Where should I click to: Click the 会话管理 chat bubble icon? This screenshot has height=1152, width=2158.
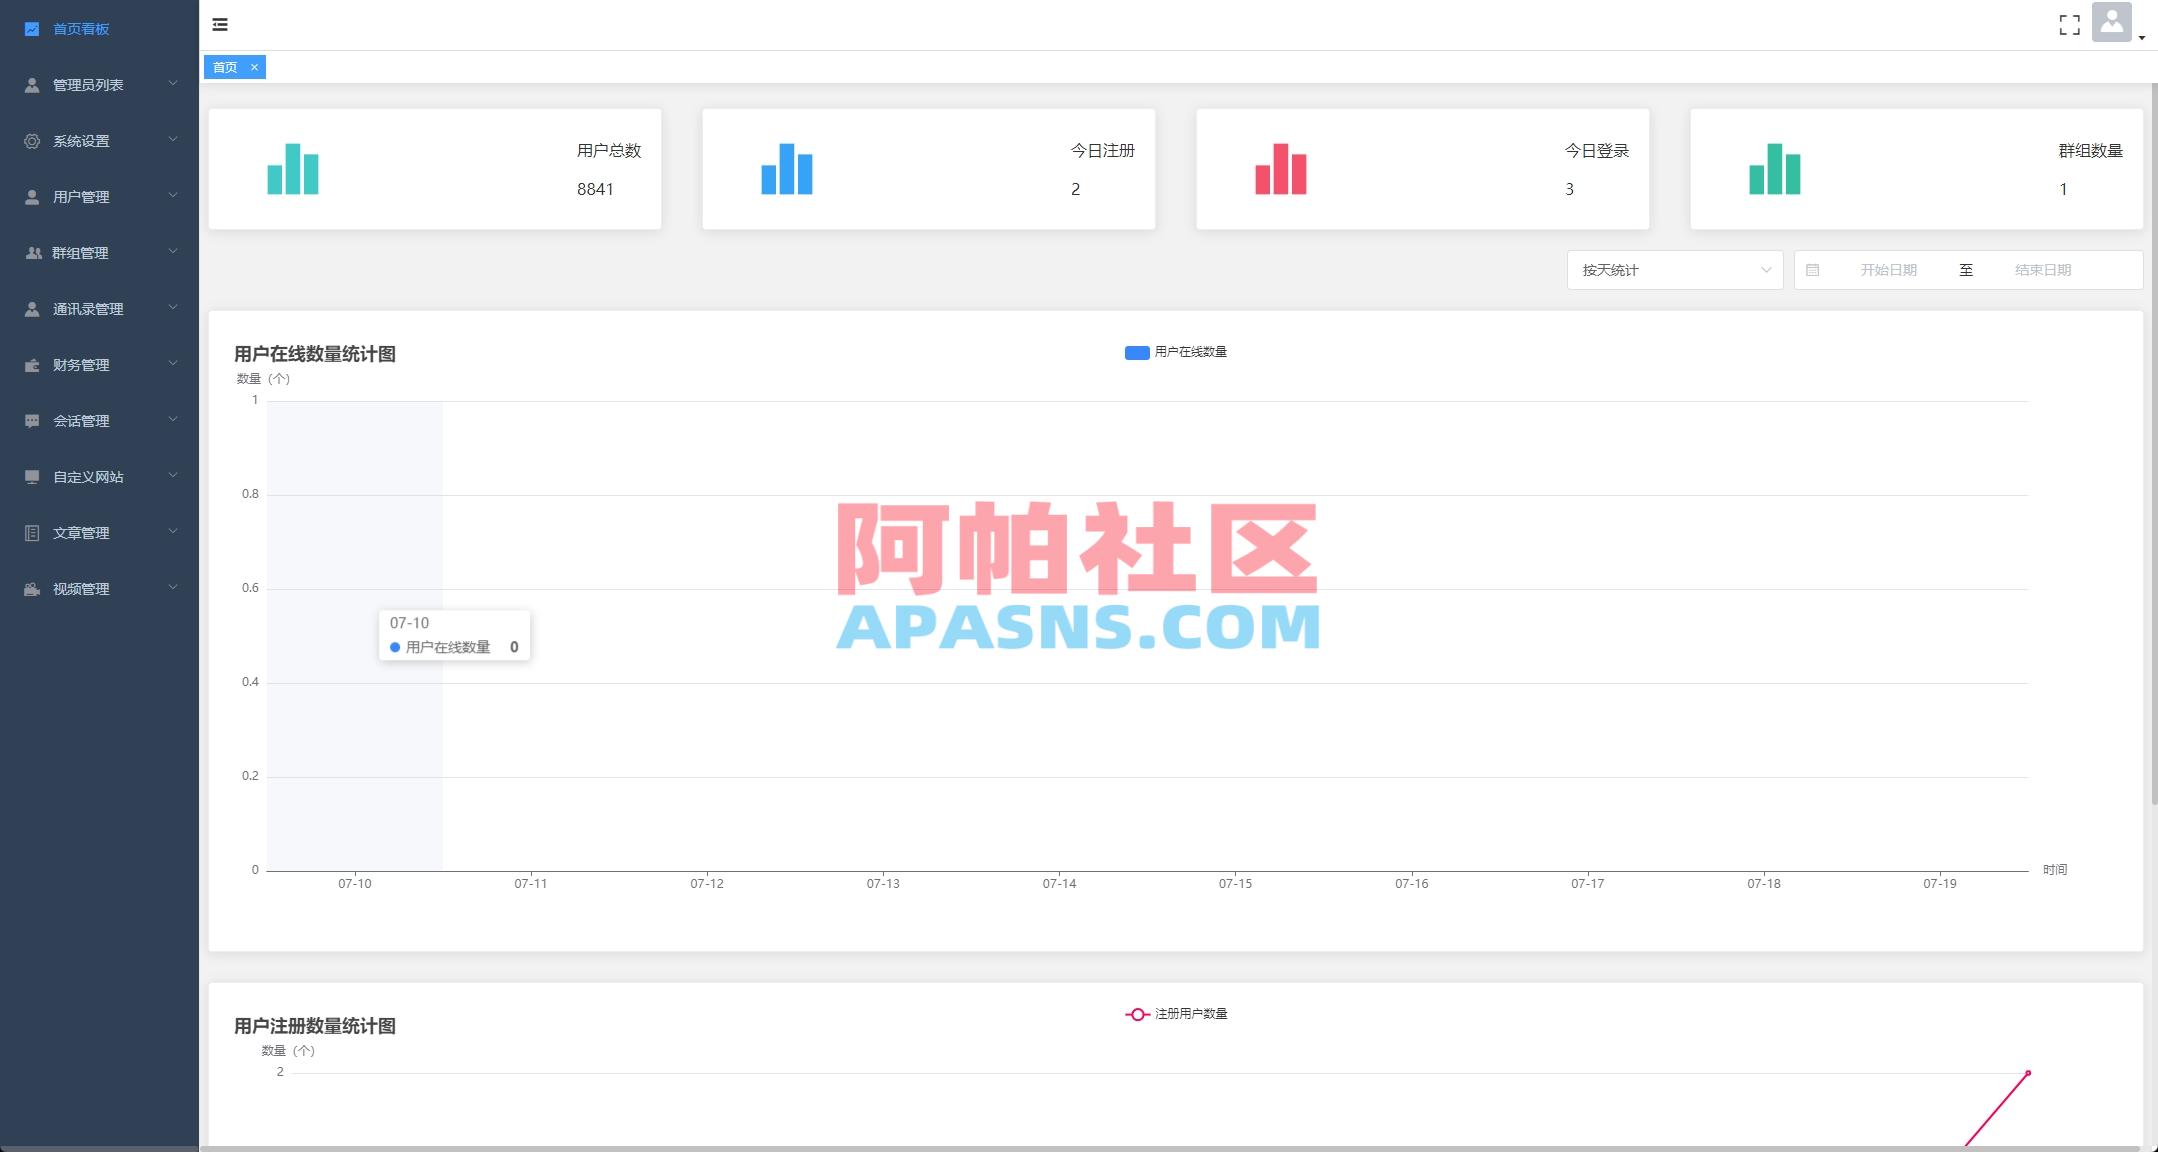30,421
